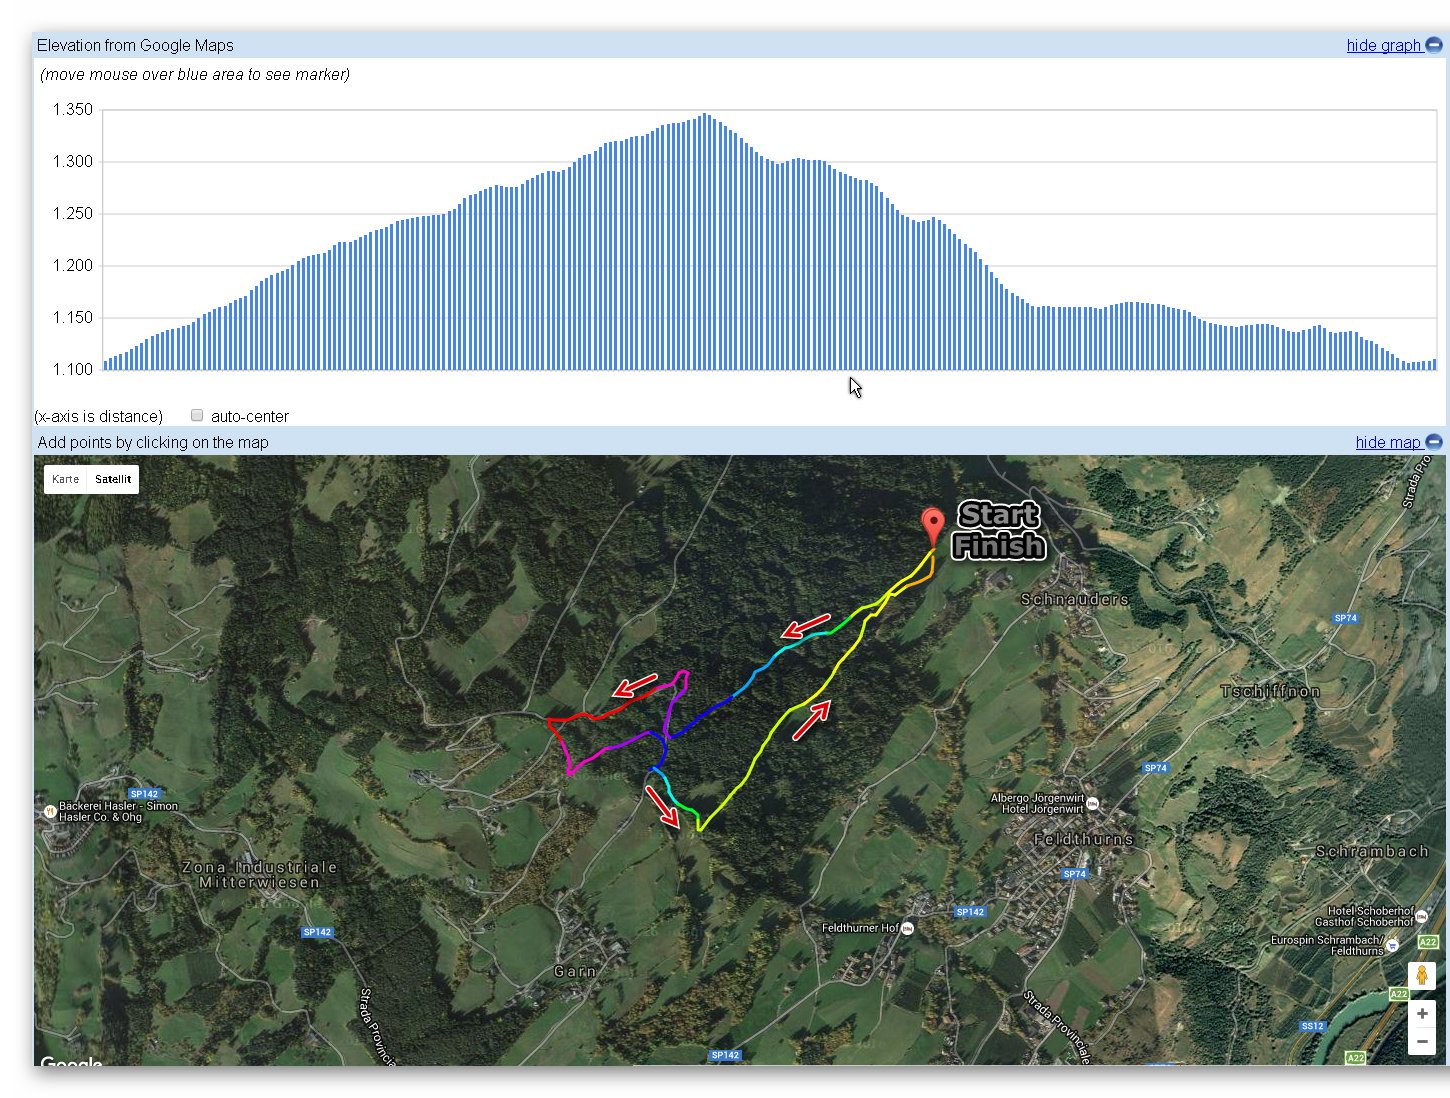Click the Bäckerei Hasler restaurant icon
Image resolution: width=1450 pixels, height=1098 pixels.
(x=49, y=811)
